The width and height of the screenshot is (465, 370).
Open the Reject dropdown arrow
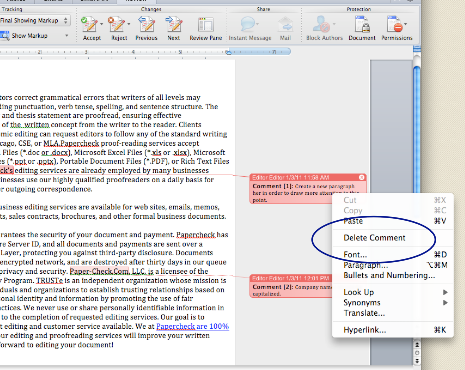128,24
